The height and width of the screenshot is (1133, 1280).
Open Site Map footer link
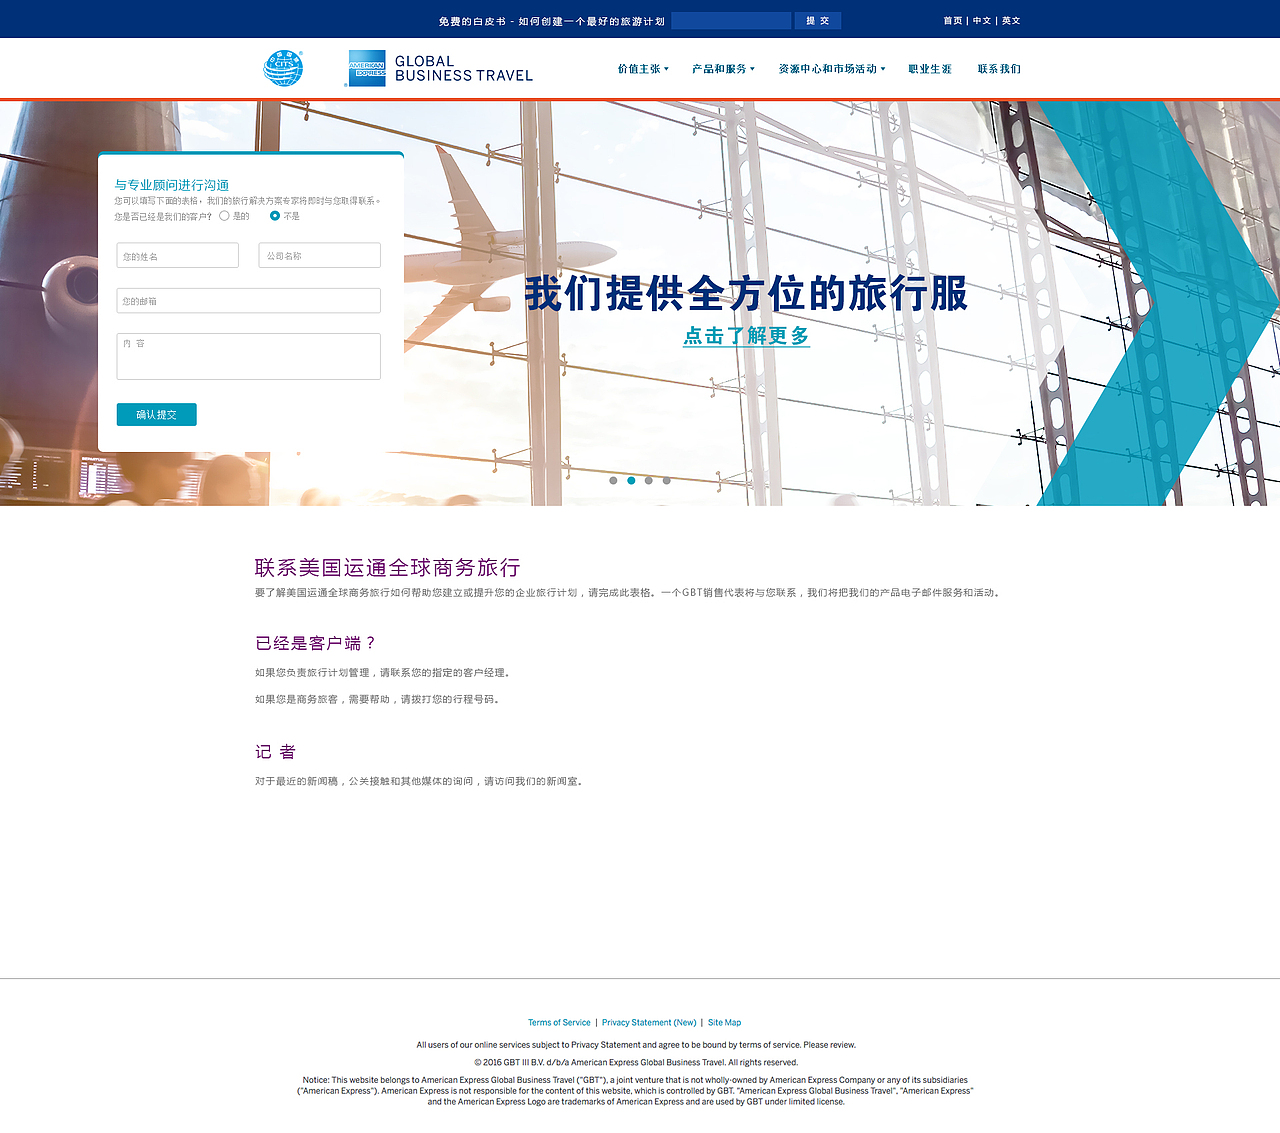724,1022
